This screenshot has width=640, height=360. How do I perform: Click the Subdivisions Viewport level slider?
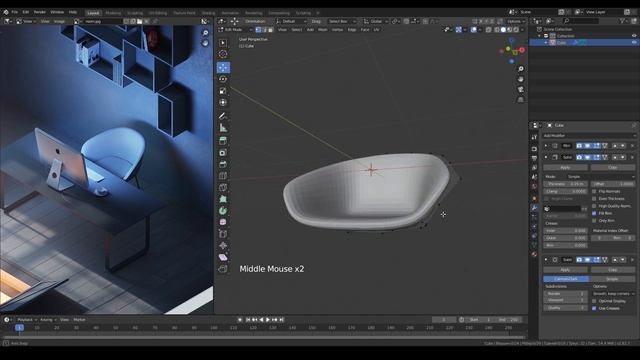(x=565, y=300)
